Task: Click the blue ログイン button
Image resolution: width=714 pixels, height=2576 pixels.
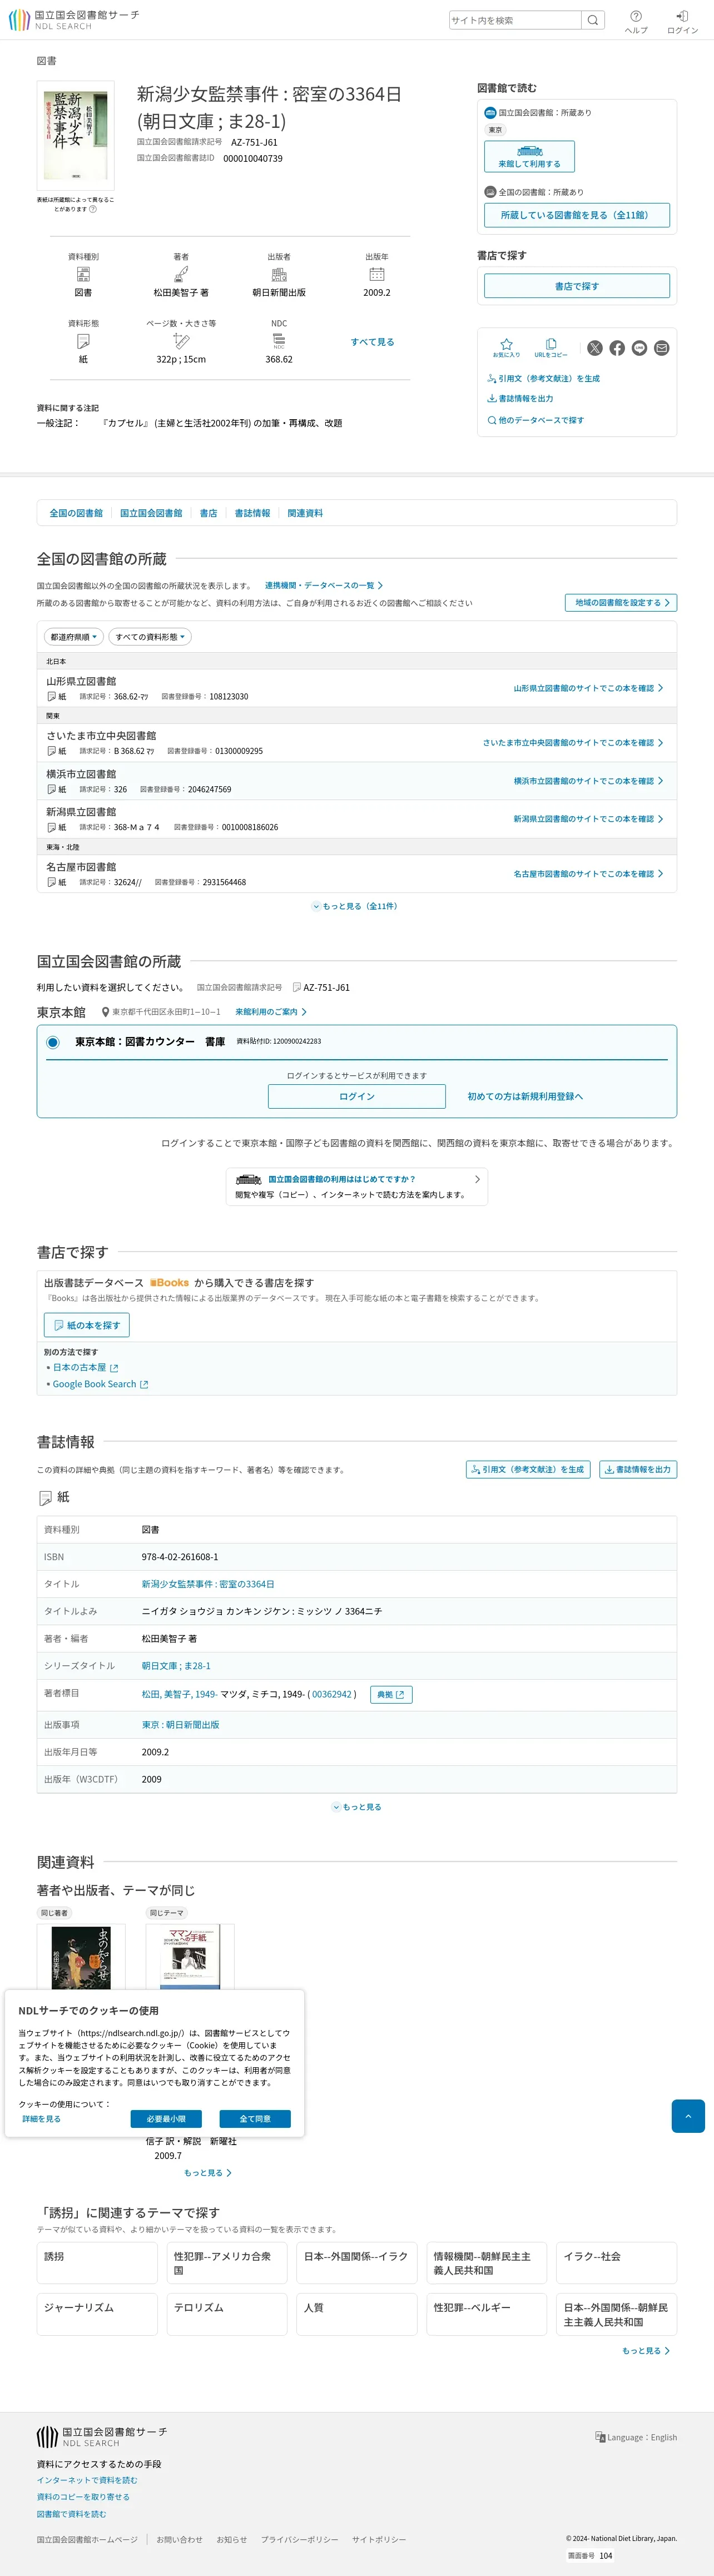Action: [357, 1096]
